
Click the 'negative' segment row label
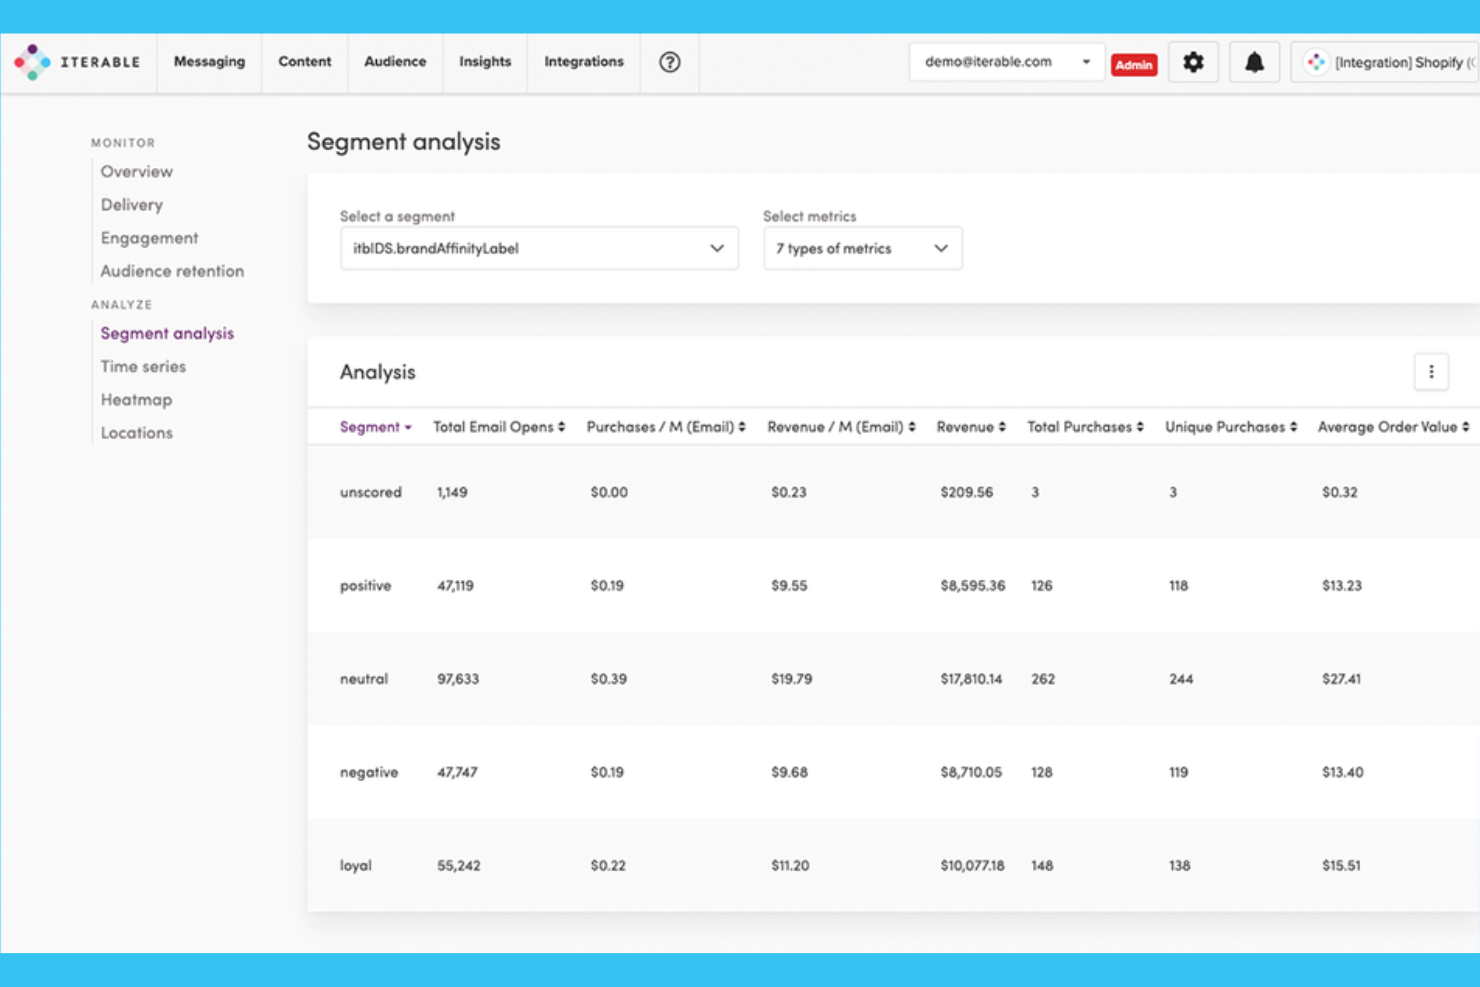click(368, 772)
